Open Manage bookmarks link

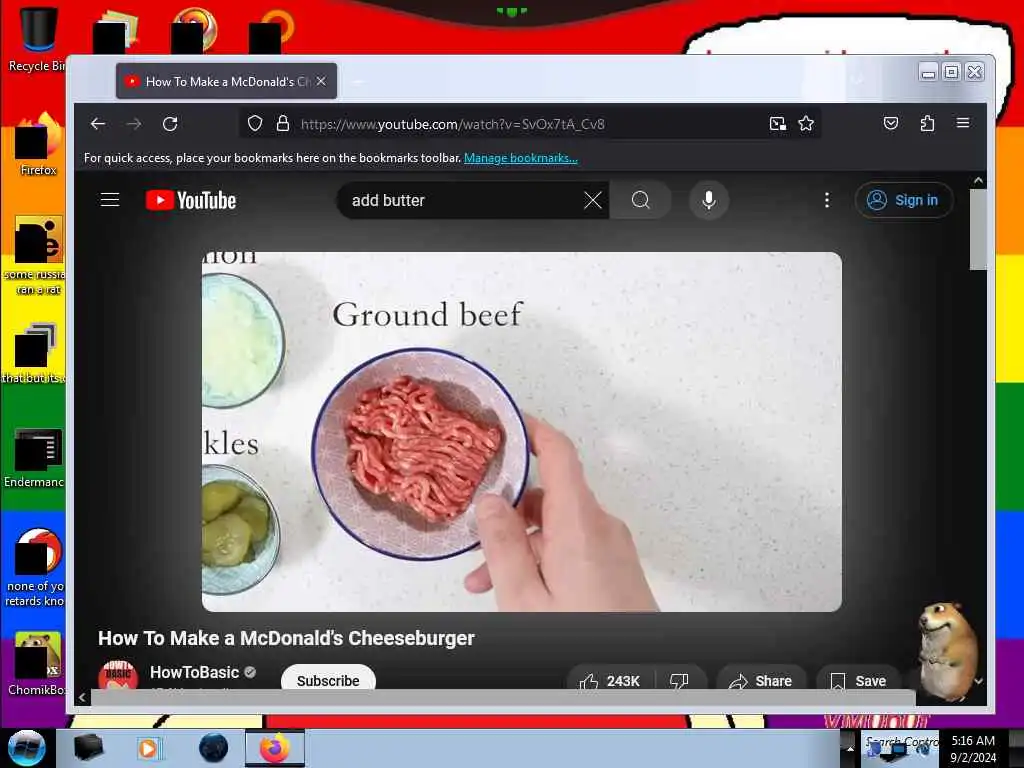point(520,157)
